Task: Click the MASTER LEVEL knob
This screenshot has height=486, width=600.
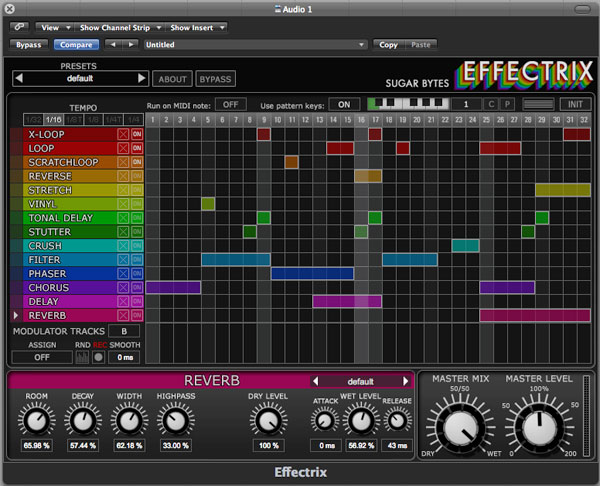Action: pyautogui.click(x=539, y=428)
